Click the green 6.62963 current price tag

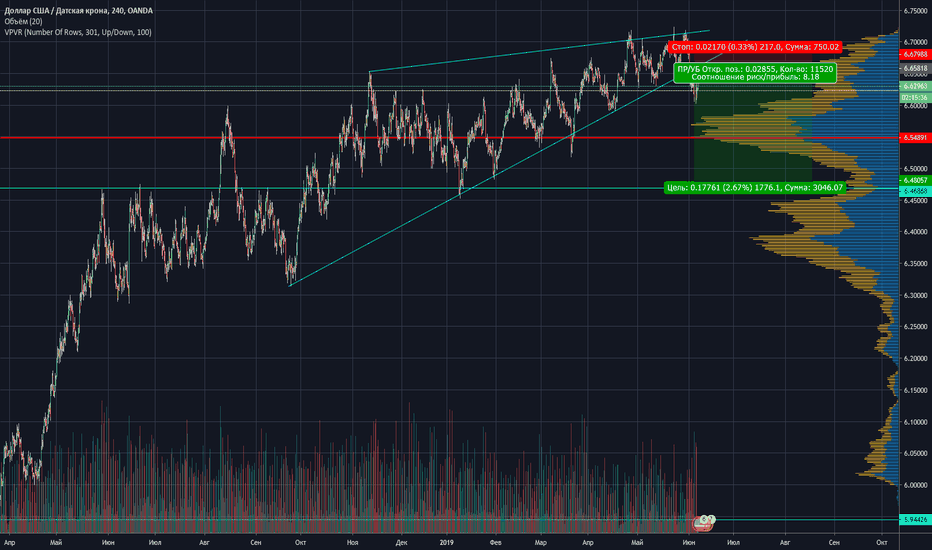click(x=915, y=86)
